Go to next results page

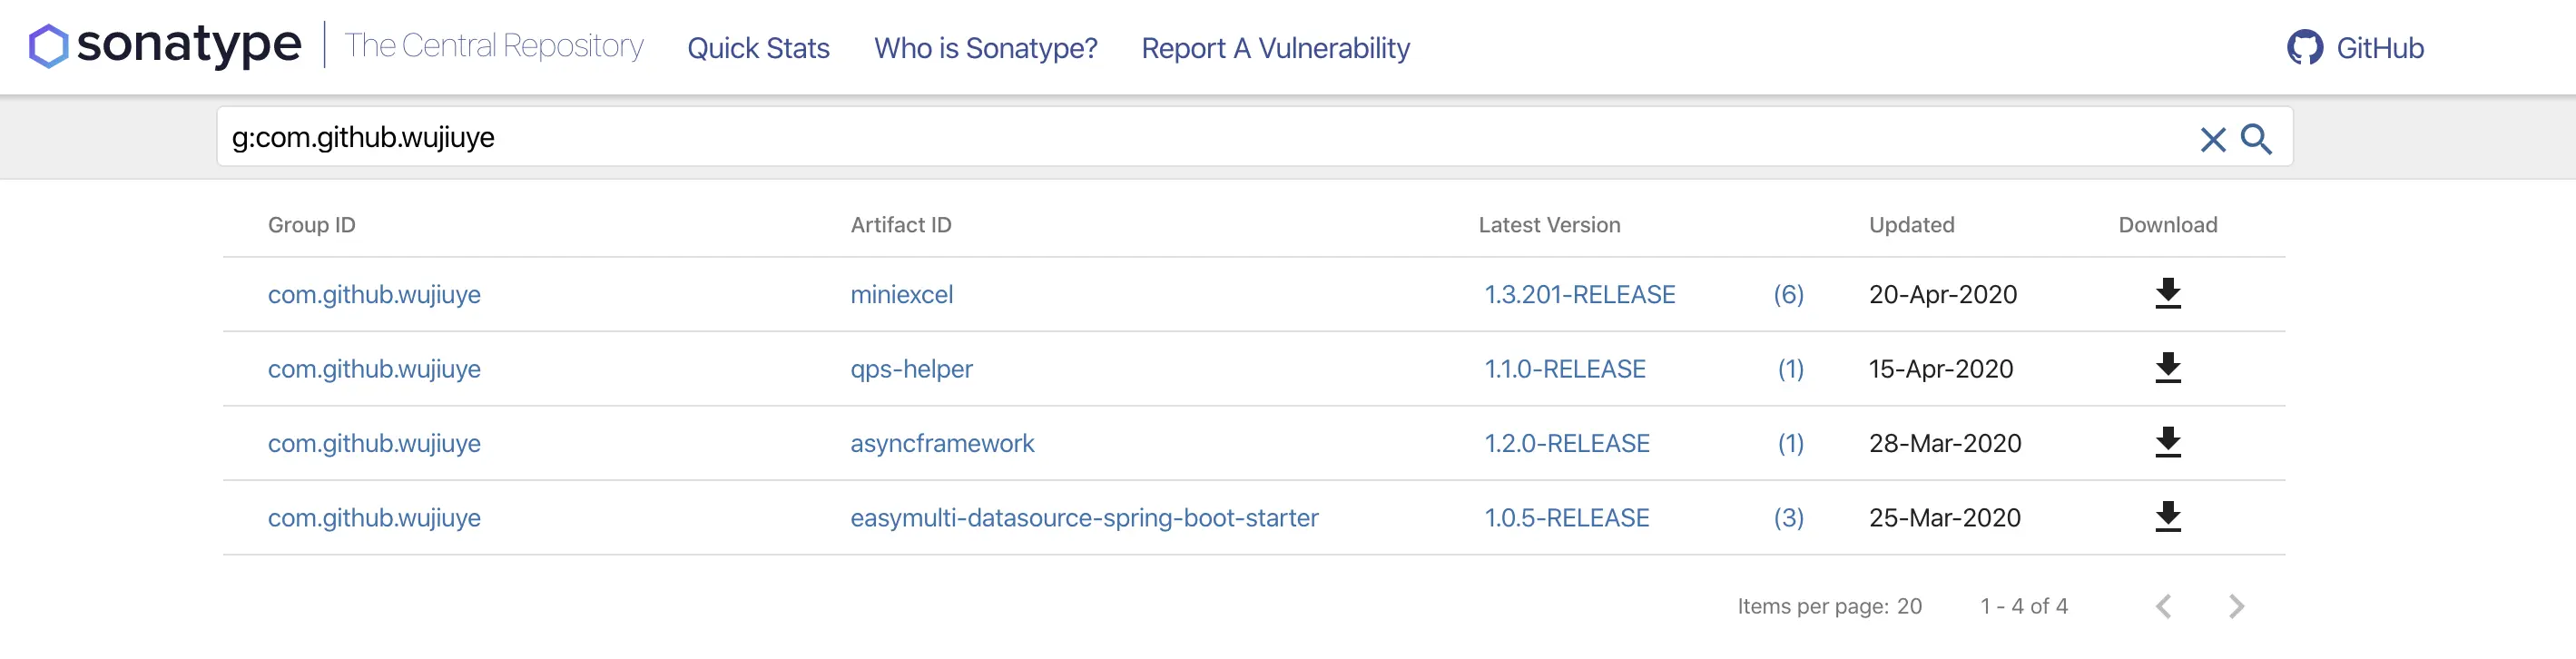[x=2236, y=606]
